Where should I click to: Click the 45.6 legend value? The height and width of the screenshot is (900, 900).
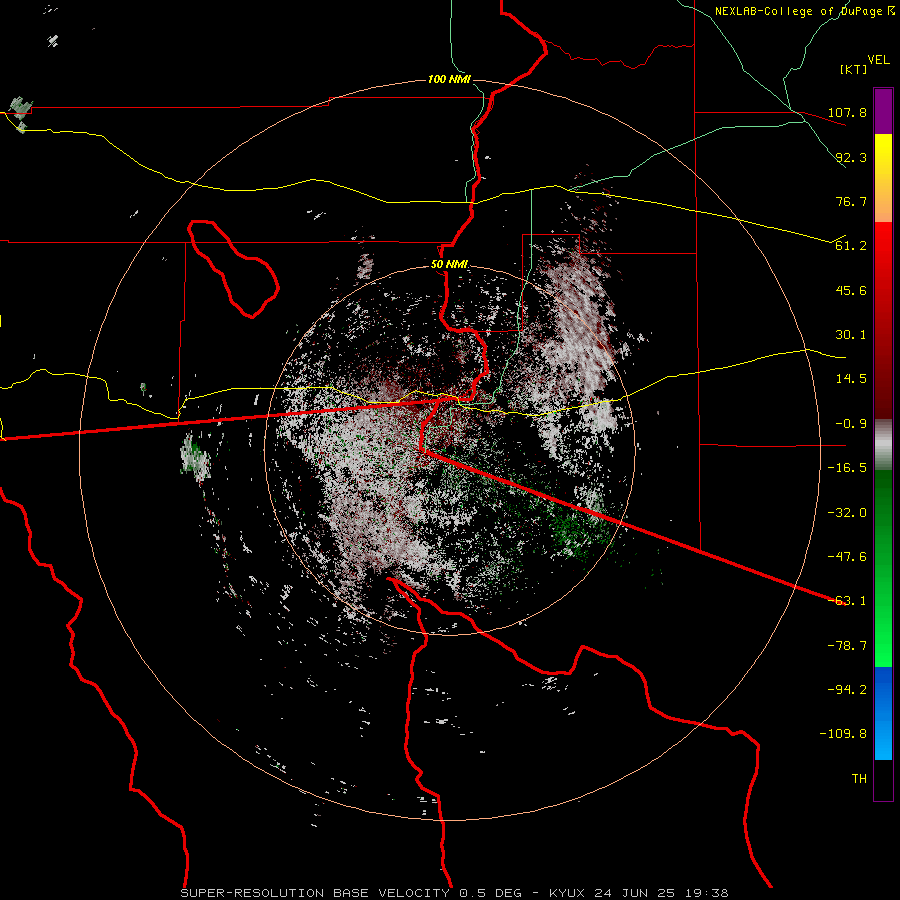851,290
